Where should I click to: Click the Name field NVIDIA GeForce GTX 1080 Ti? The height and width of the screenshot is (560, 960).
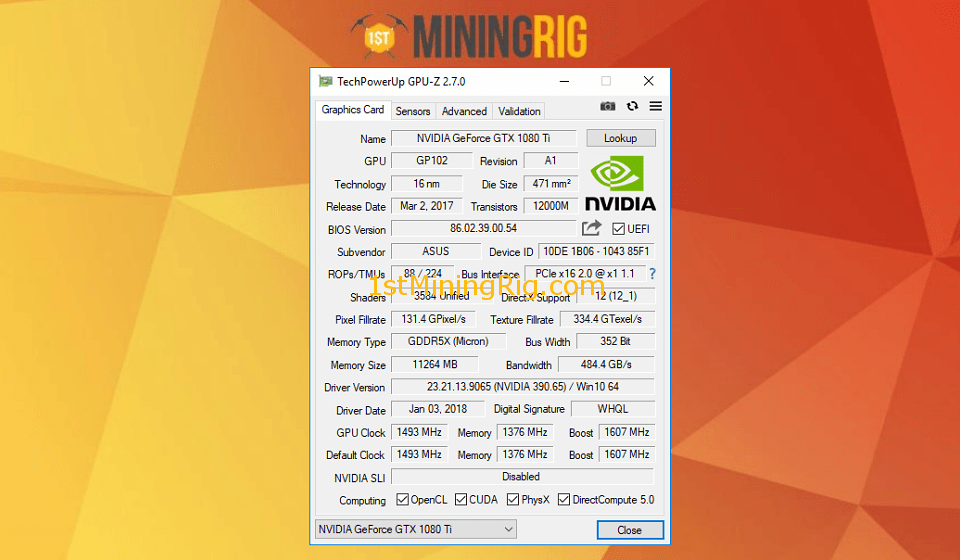(484, 138)
